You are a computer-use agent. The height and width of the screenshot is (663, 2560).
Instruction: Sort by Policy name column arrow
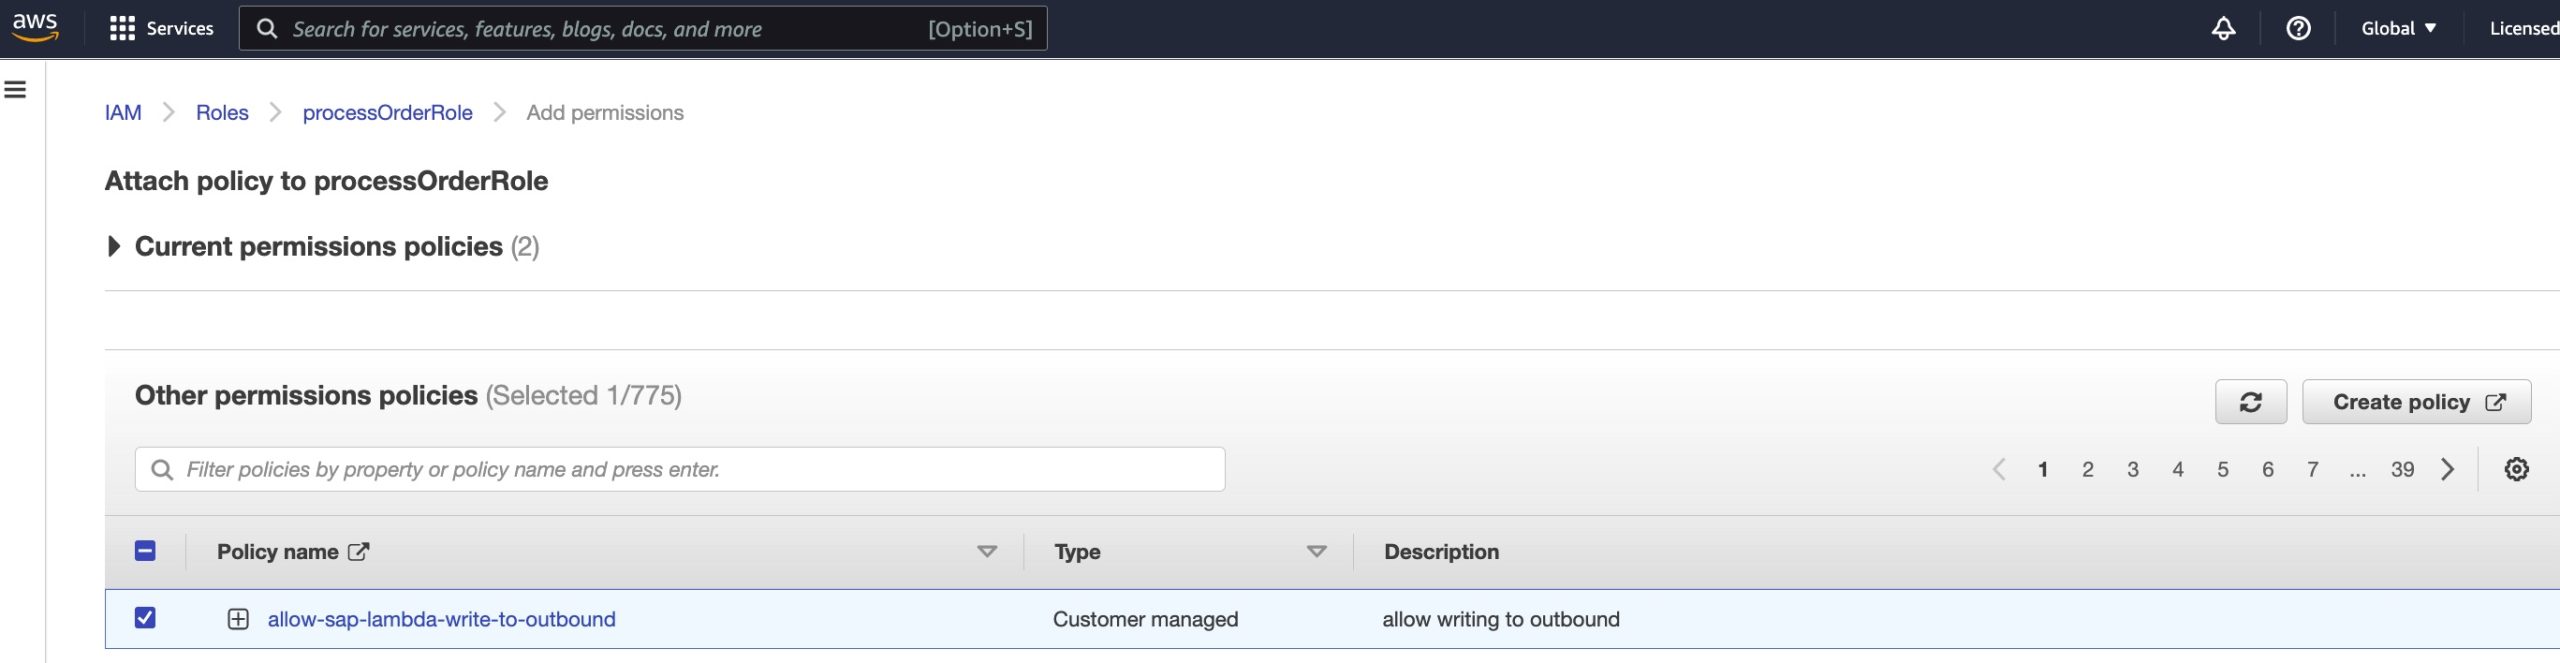(986, 552)
